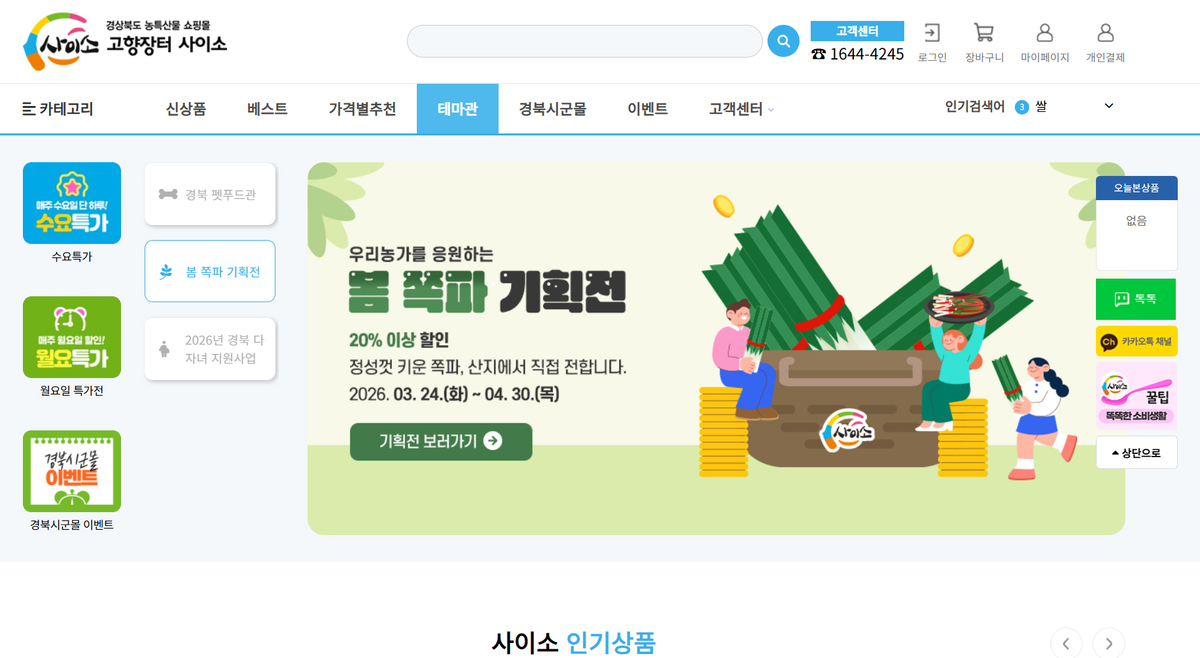Open the 경북시군몰 이벤트 icon
1200x658 pixels.
click(72, 471)
